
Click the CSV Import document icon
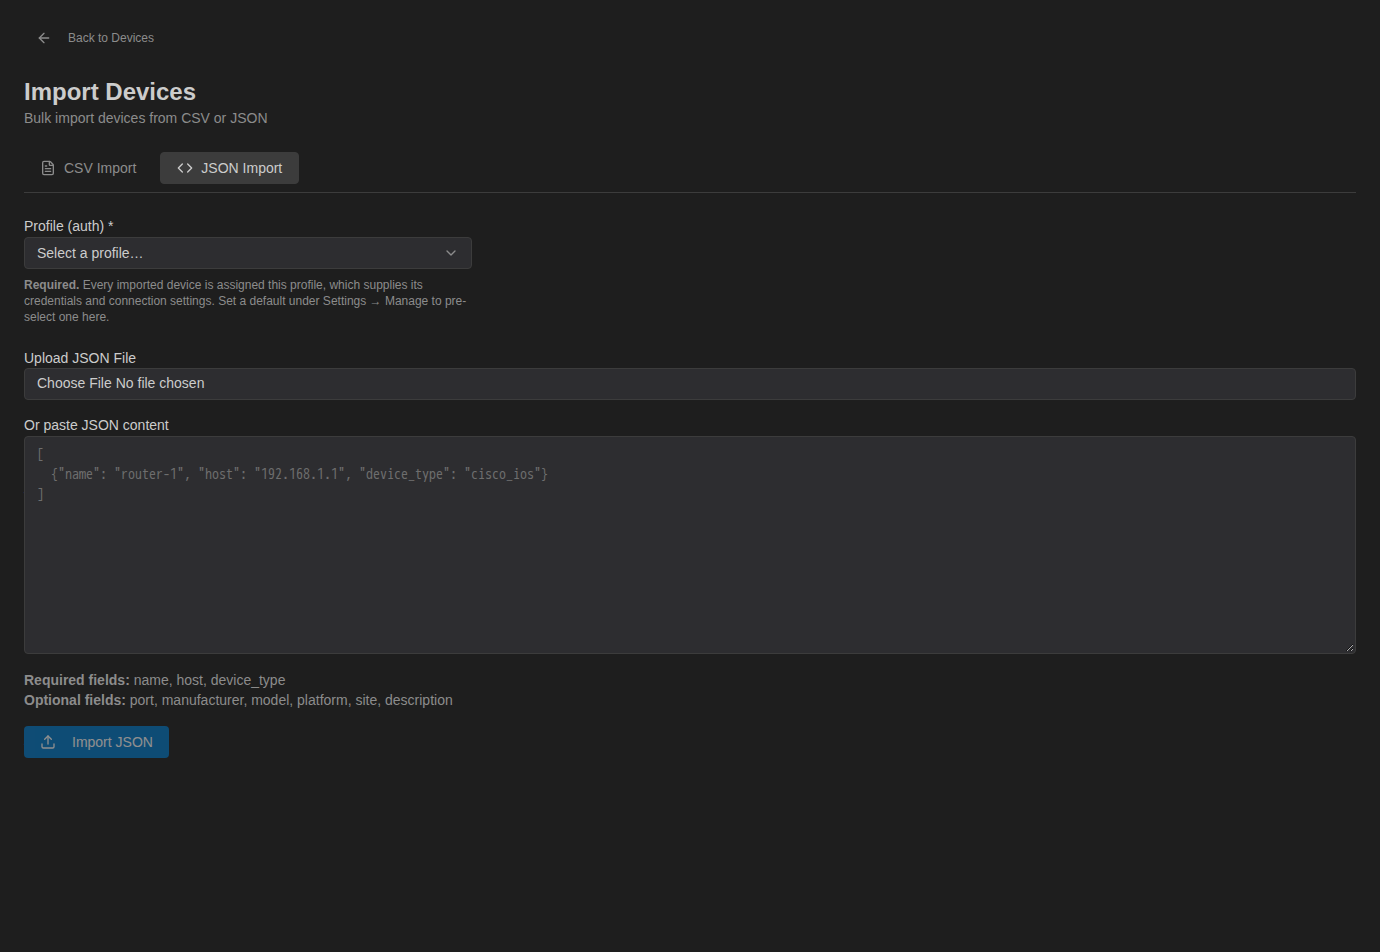[x=48, y=168]
